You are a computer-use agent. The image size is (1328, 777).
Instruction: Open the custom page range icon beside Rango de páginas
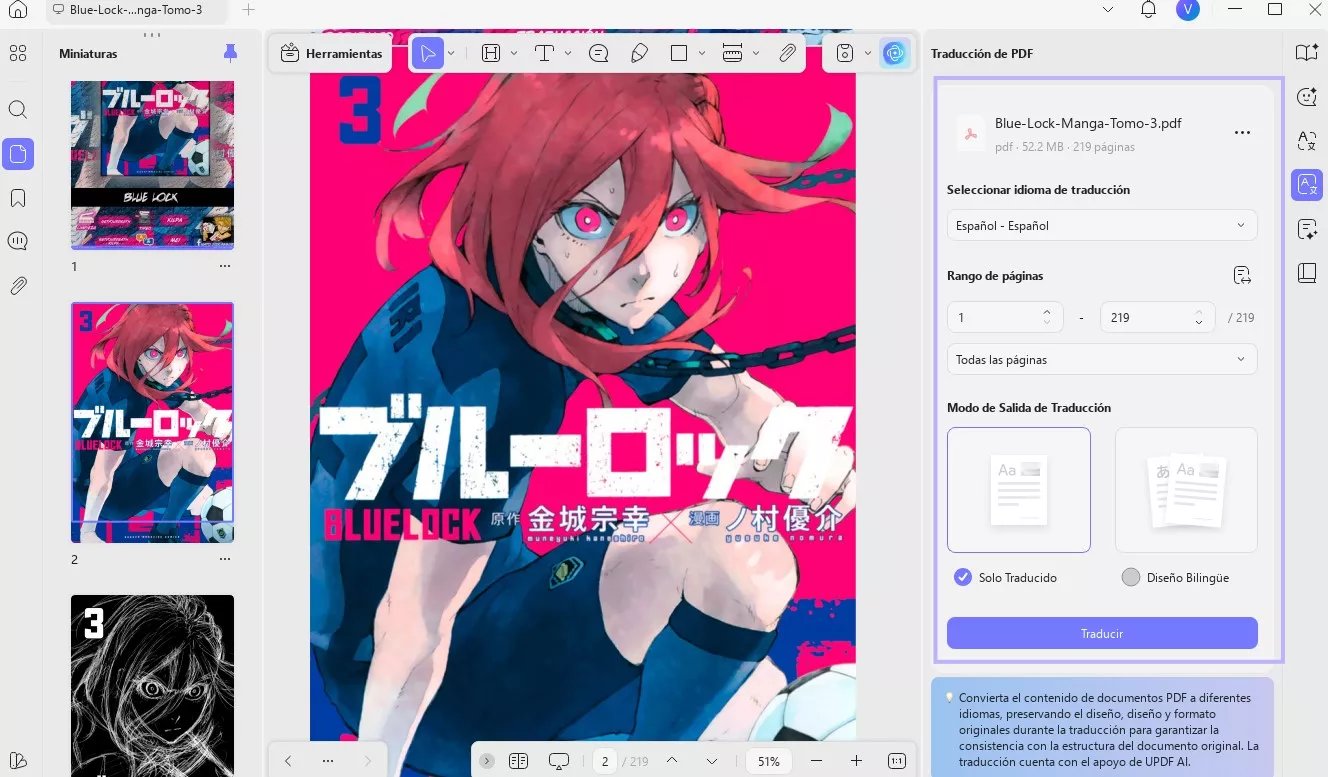click(1242, 276)
